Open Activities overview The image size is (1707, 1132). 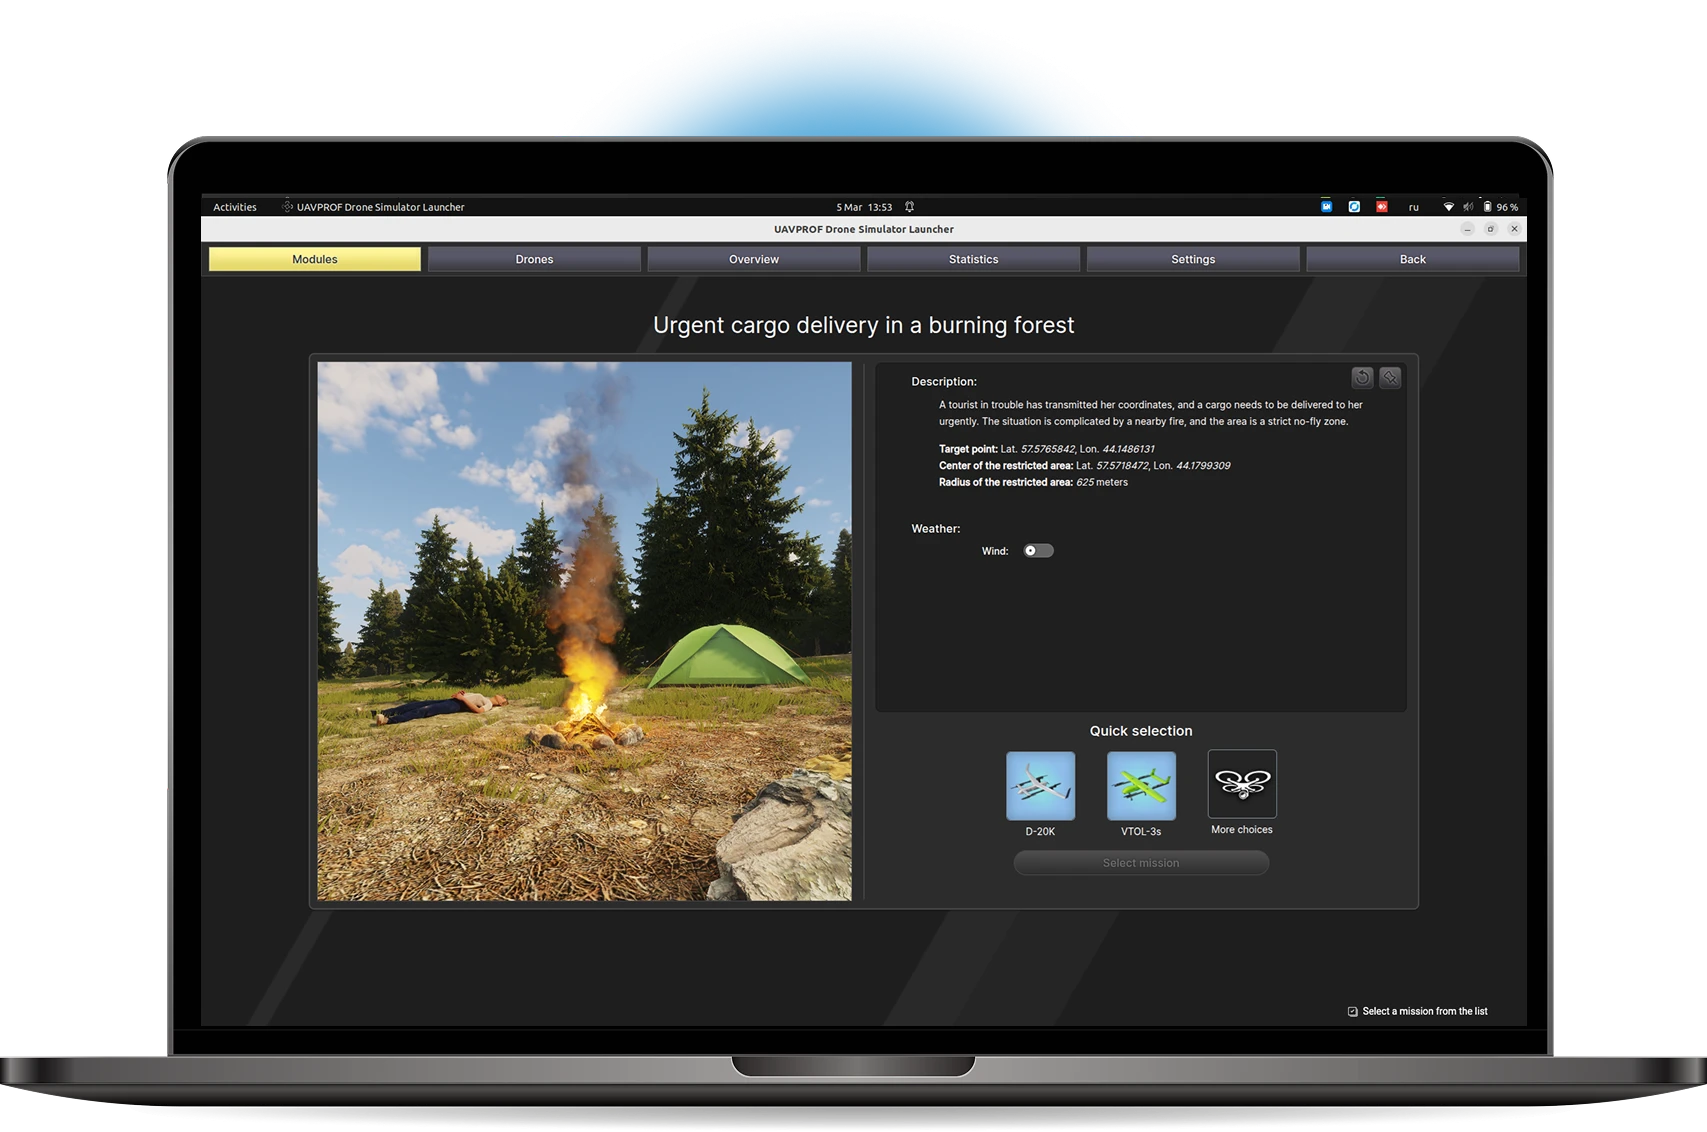pos(235,208)
